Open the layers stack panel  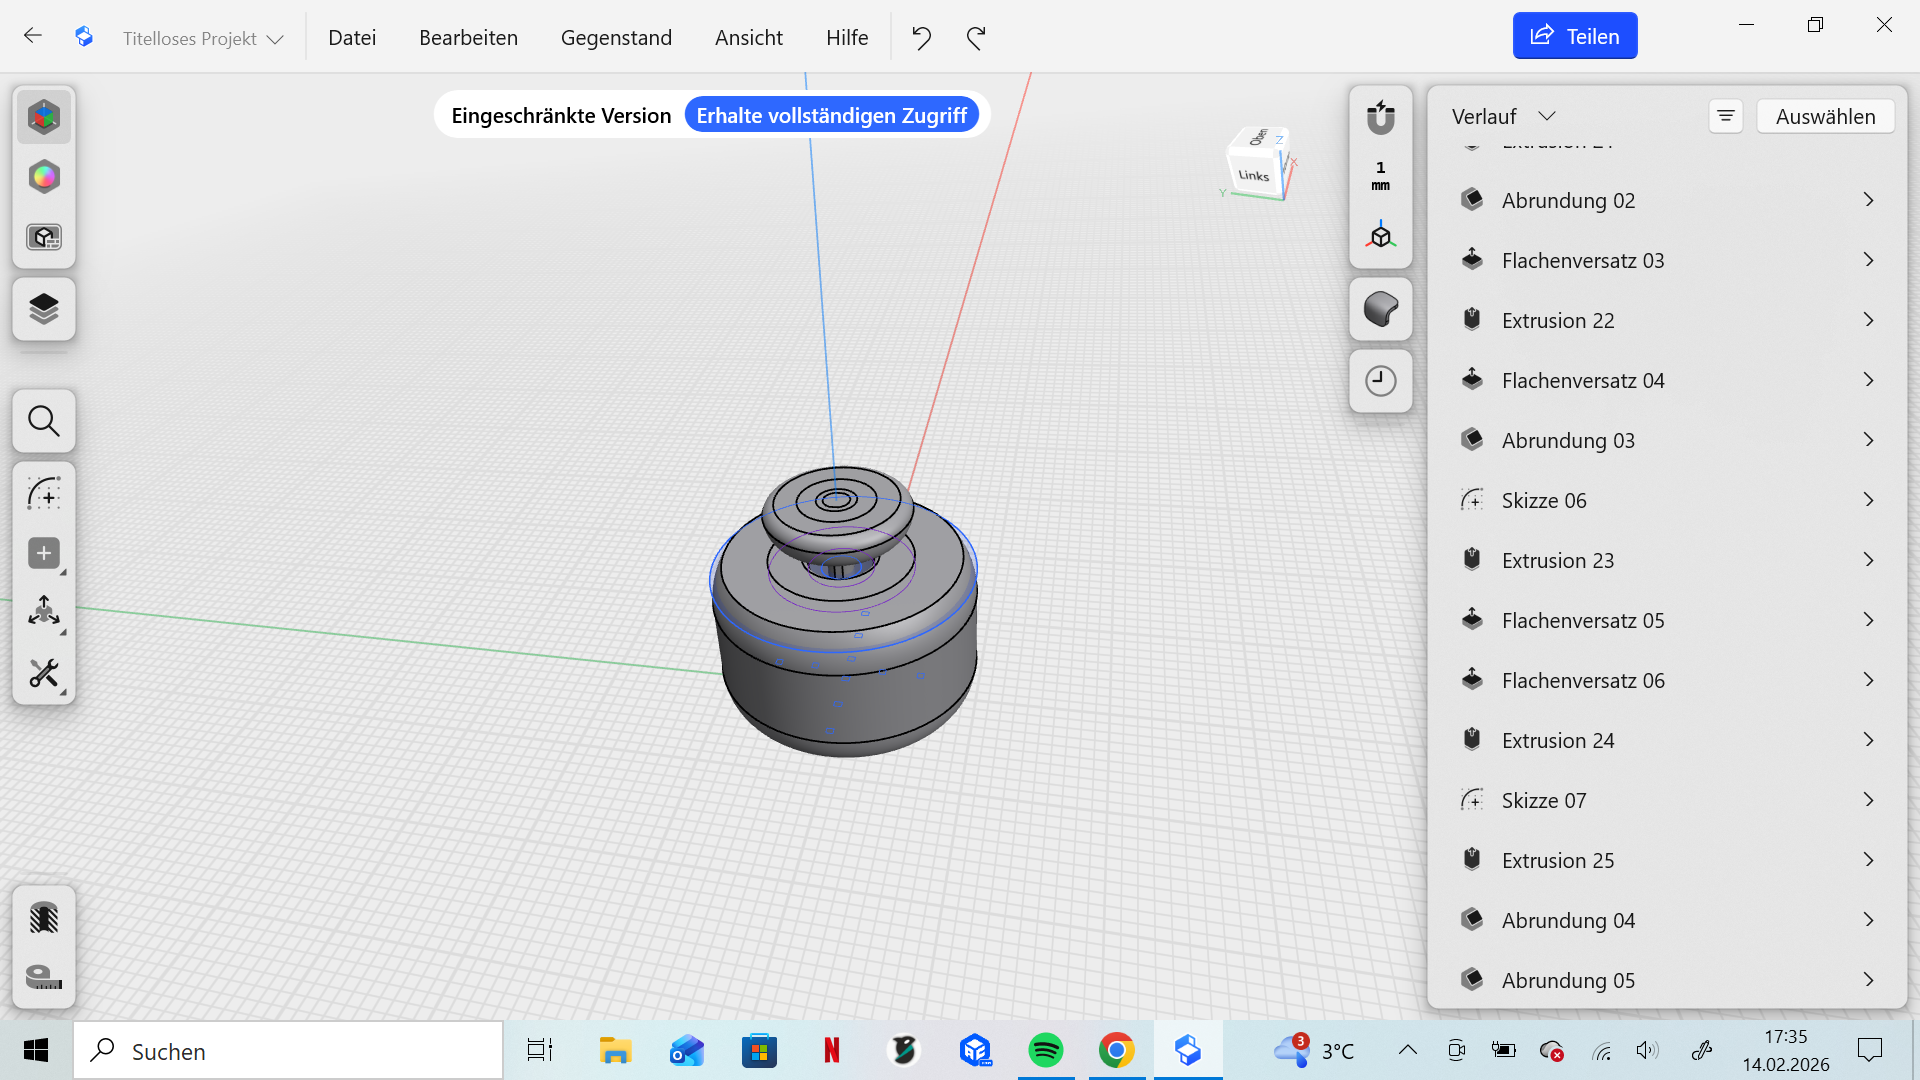click(44, 309)
